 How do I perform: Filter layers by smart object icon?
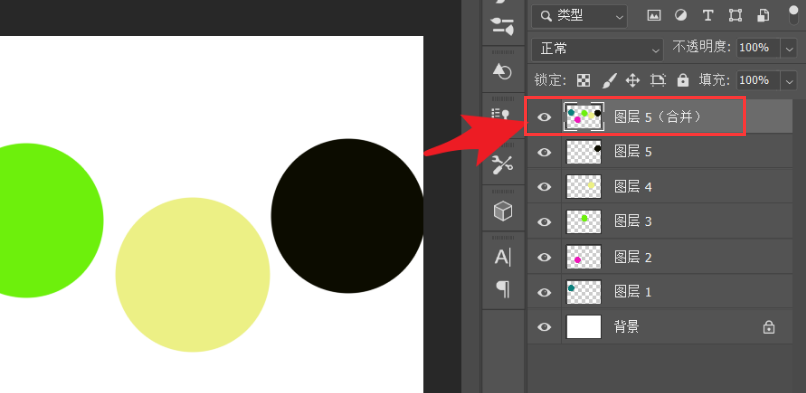[763, 16]
